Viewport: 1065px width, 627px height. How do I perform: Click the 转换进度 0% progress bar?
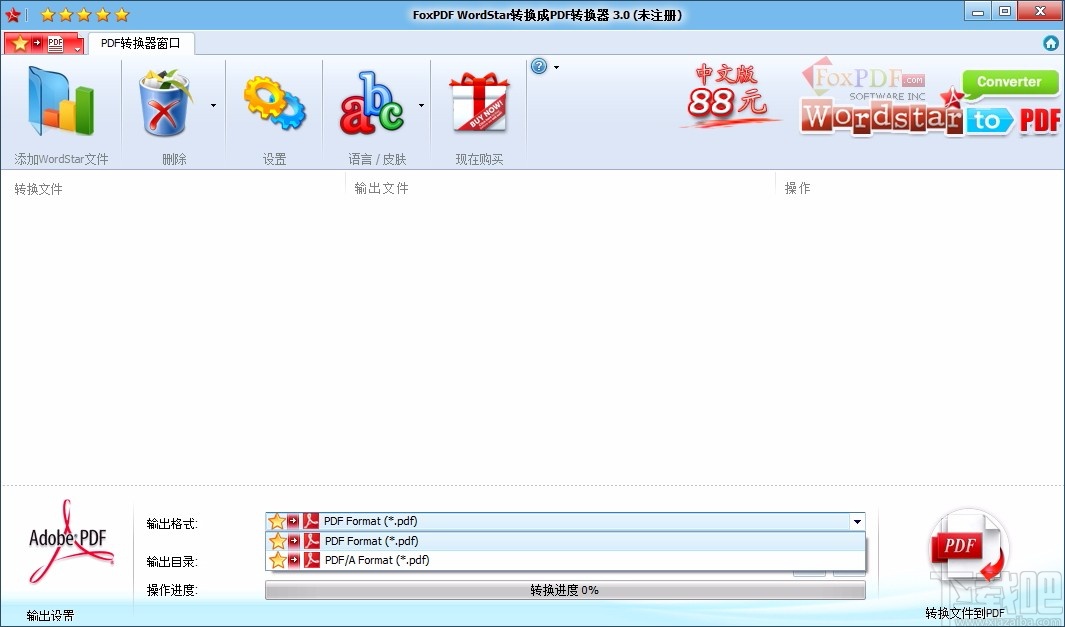click(565, 590)
